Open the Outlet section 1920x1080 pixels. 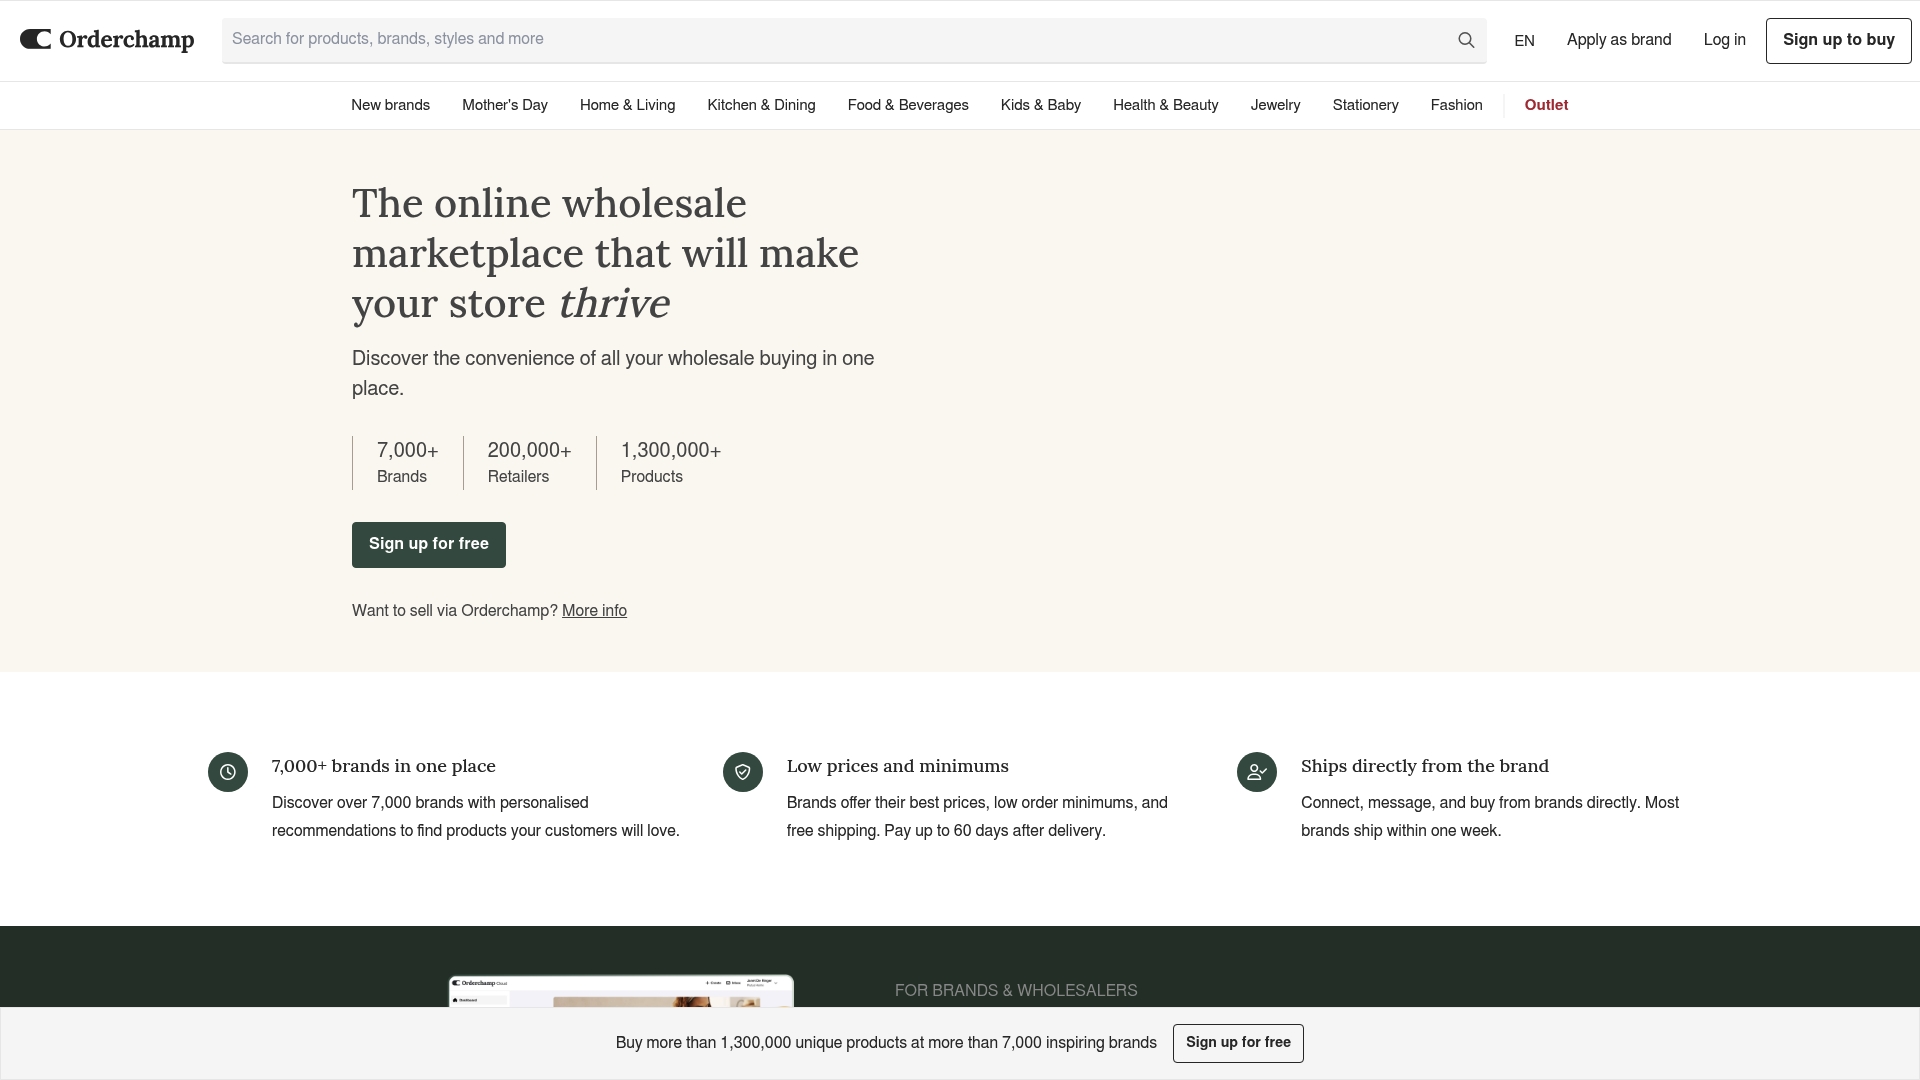[x=1546, y=105]
